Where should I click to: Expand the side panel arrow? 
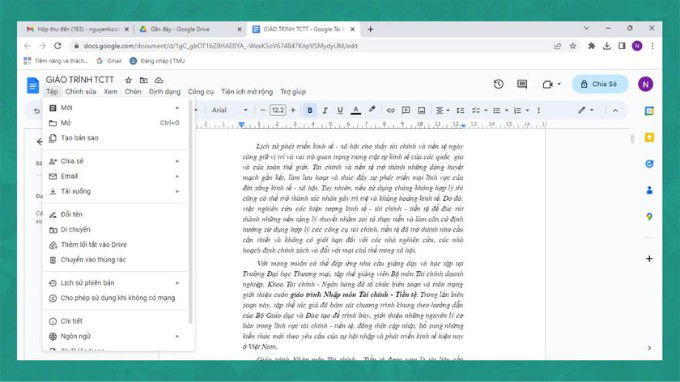pos(649,348)
